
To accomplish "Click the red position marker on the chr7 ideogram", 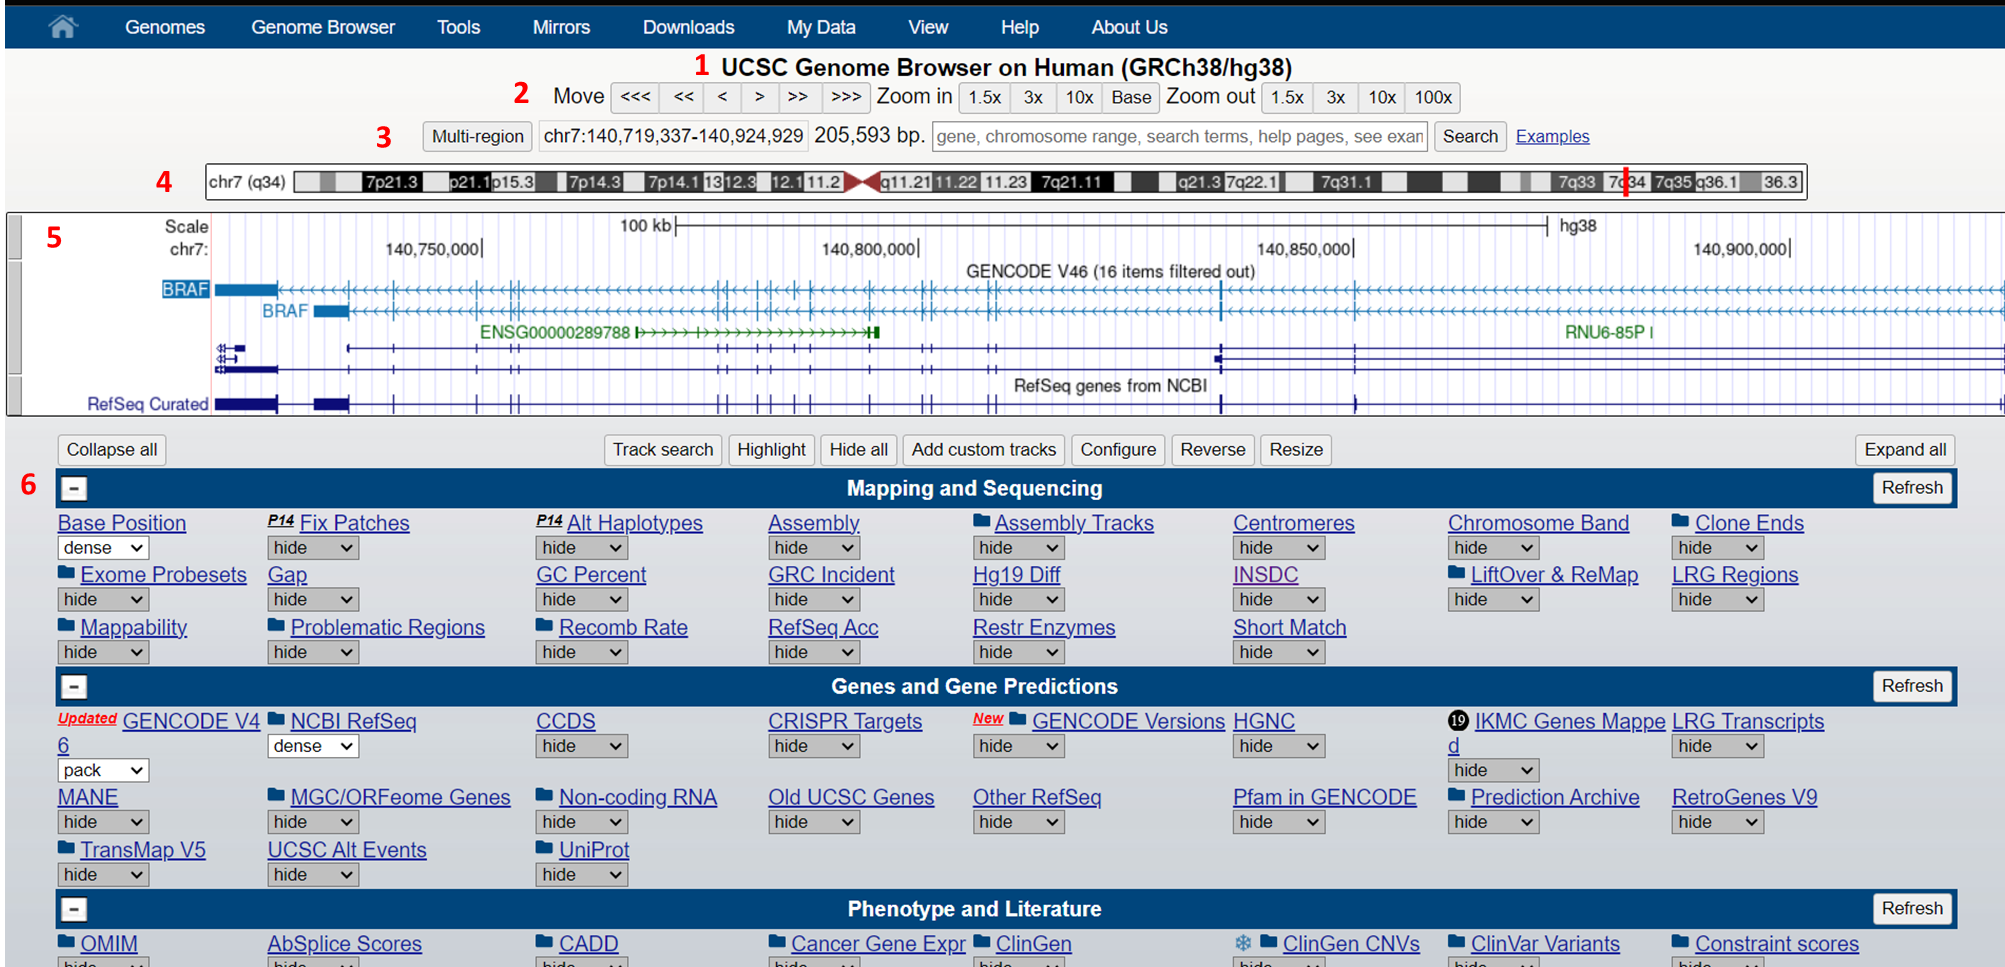I will 1626,182.
